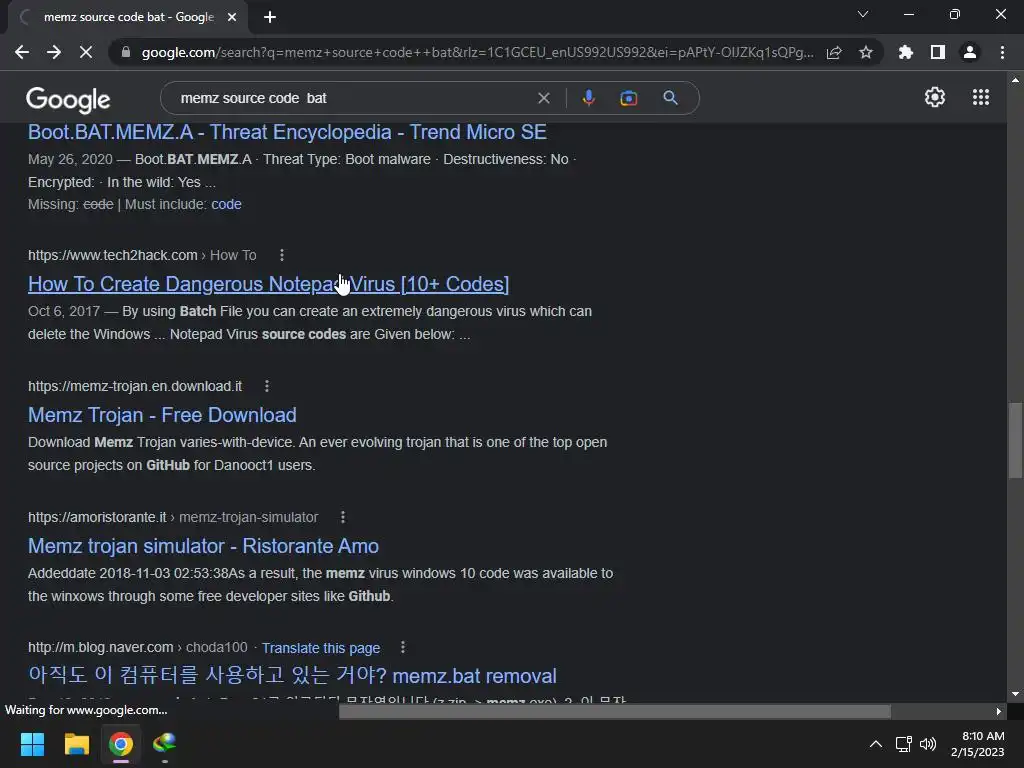1024x768 pixels.
Task: Open the globe app in taskbar
Action: pos(165,744)
